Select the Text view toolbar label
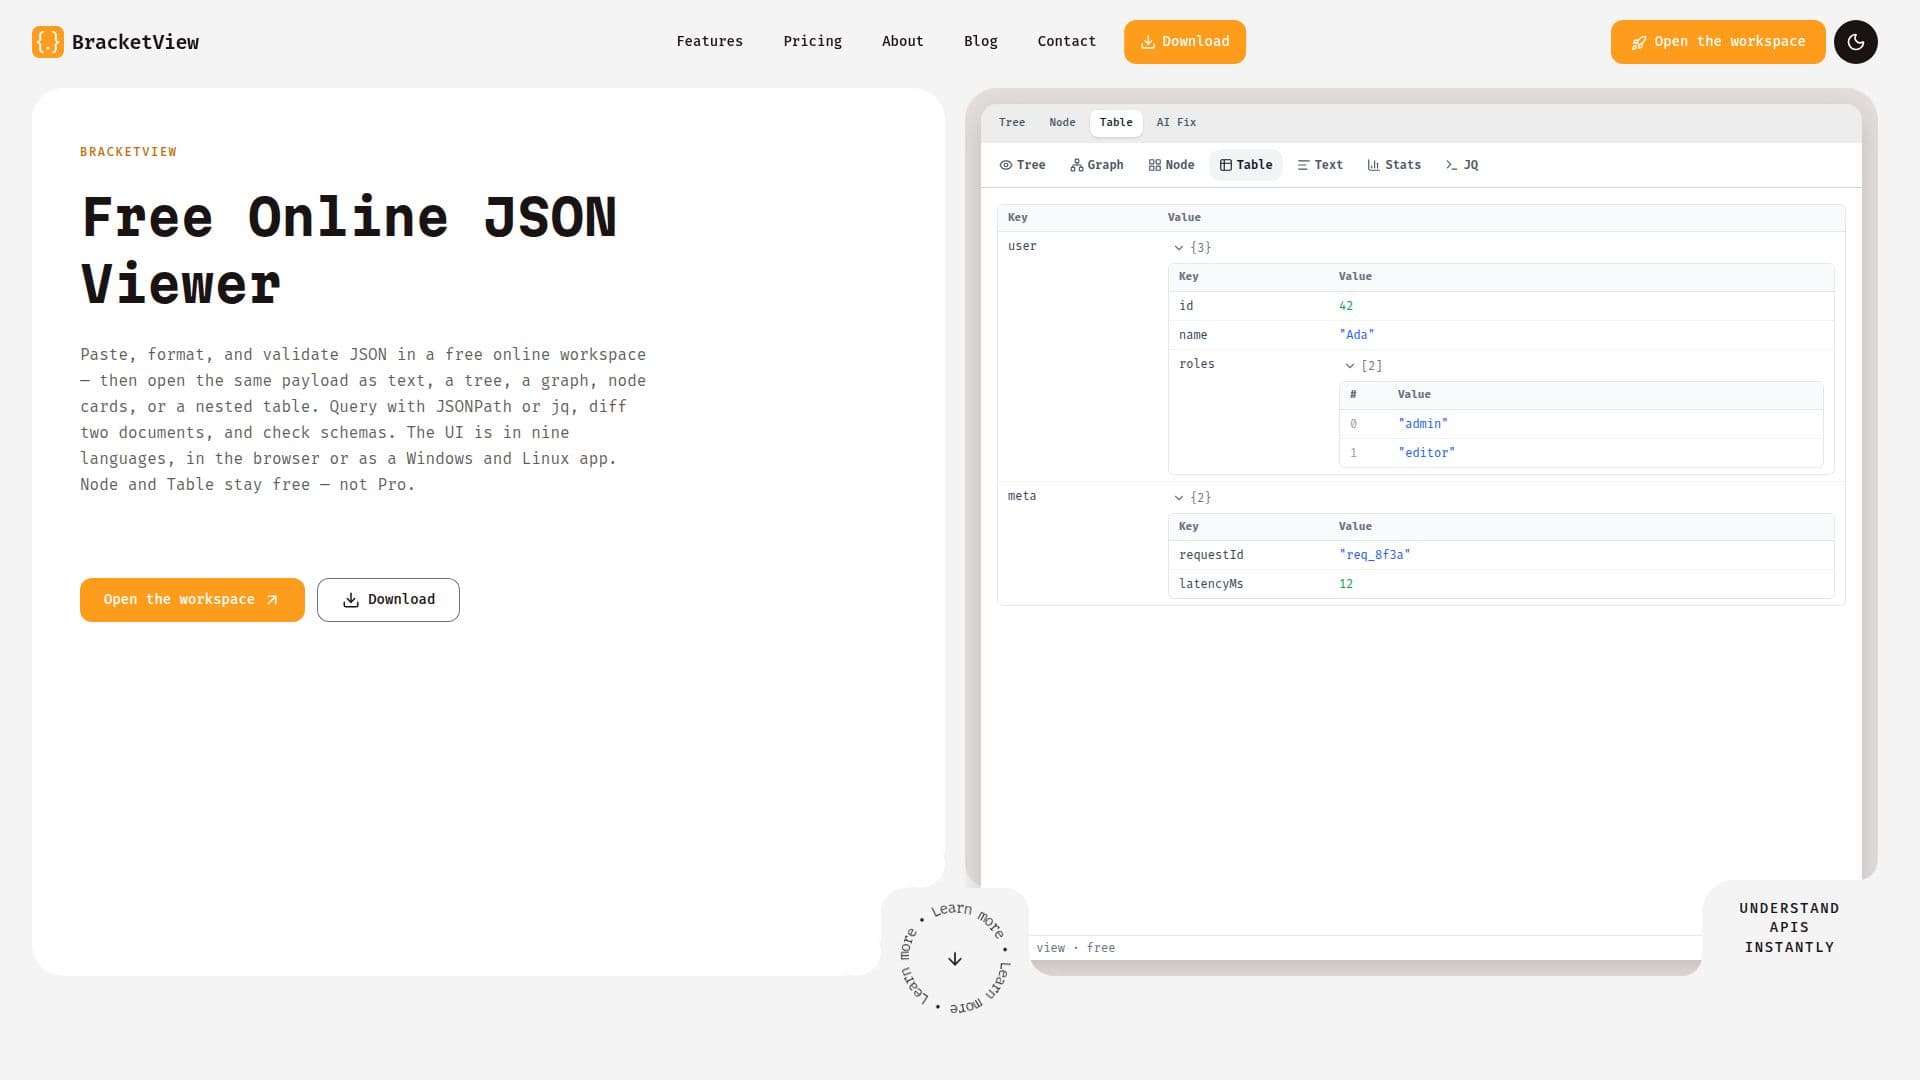 click(1328, 165)
